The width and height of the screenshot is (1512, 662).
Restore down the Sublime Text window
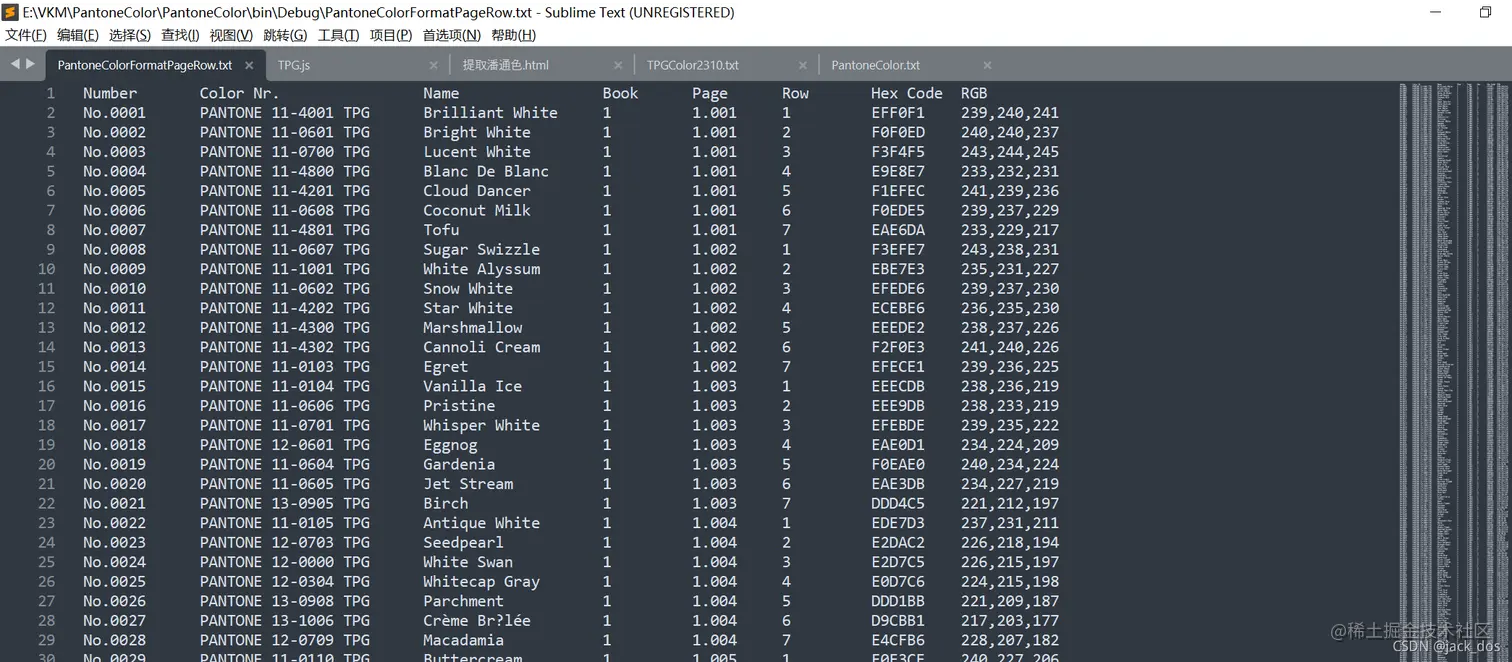click(1485, 12)
